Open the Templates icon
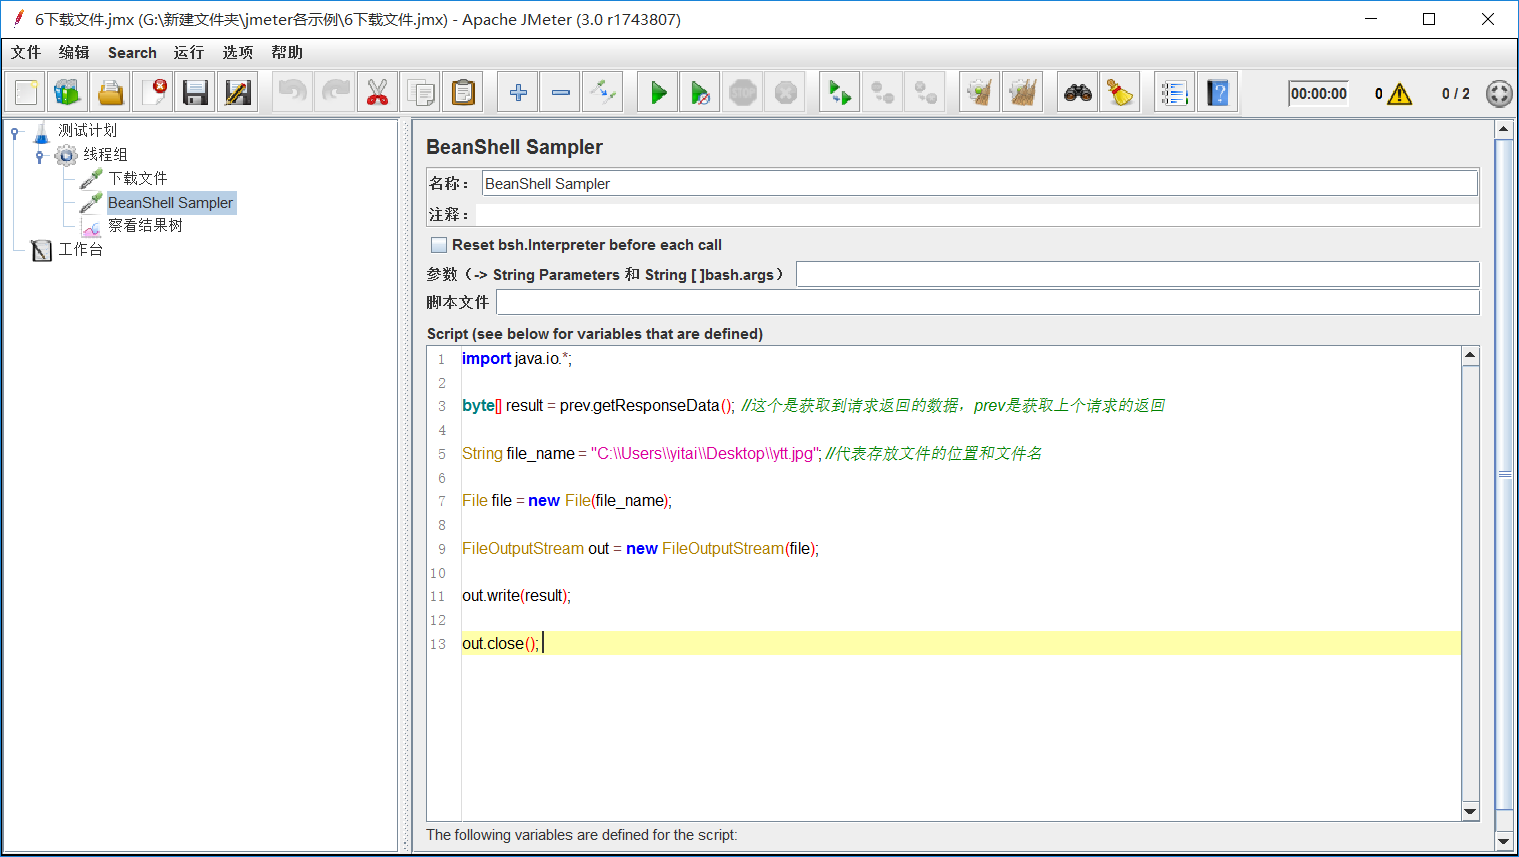1519x857 pixels. 68,93
